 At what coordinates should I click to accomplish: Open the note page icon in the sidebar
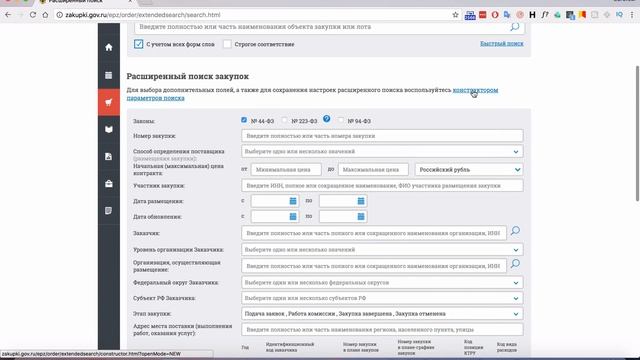(x=109, y=211)
